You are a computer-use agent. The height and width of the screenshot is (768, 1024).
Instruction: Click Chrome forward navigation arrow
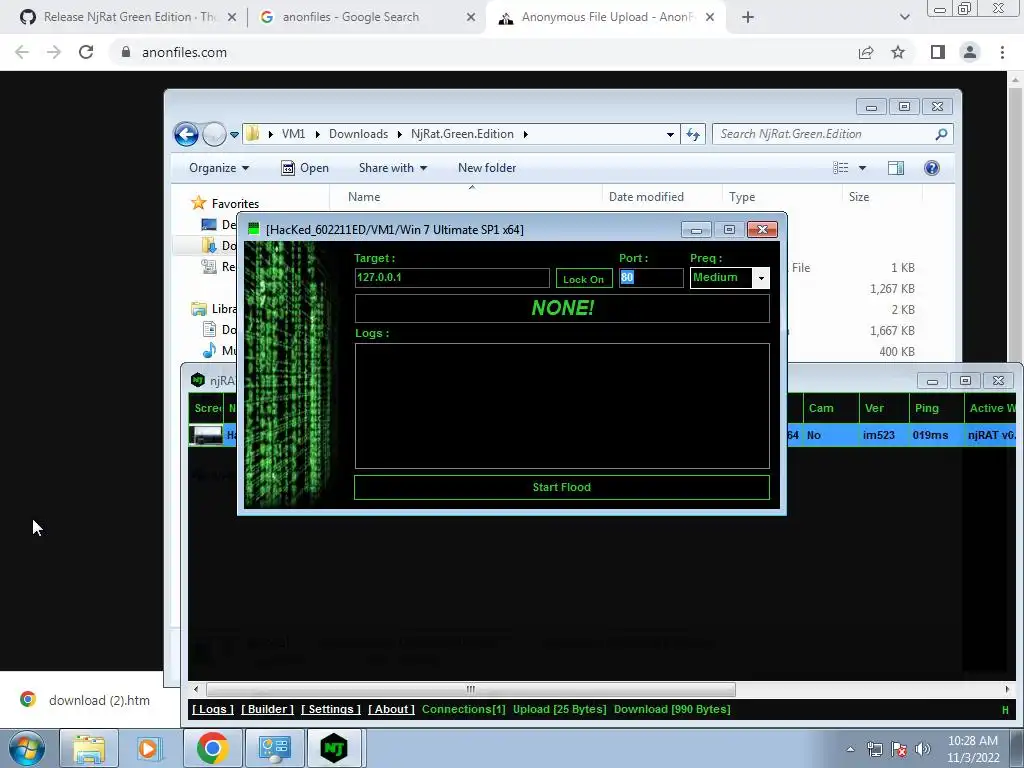point(54,52)
